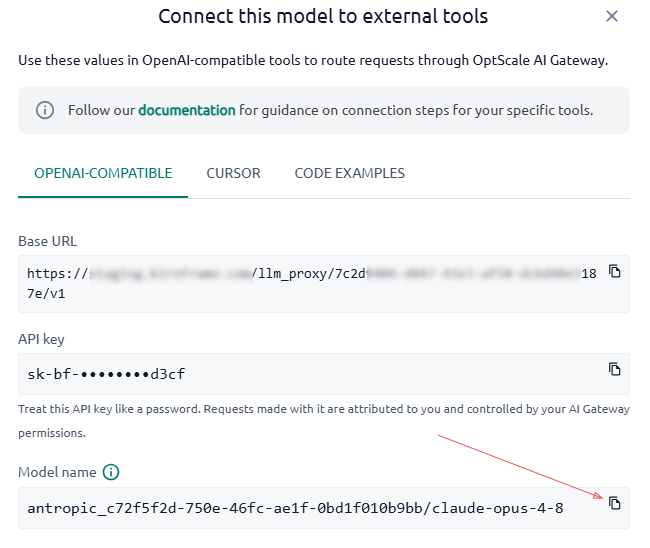The height and width of the screenshot is (548, 650).
Task: Show the Model name info tooltip
Action: (111, 472)
